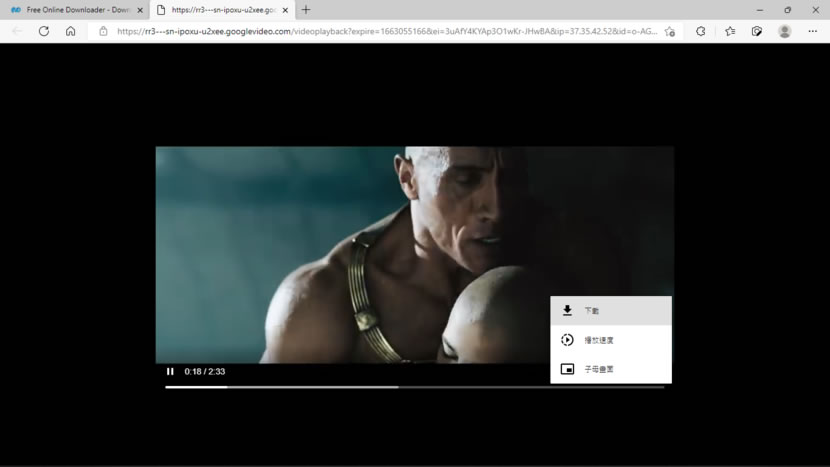The height and width of the screenshot is (467, 830).
Task: Click the 0:18 / 2:33 time display
Action: [x=205, y=371]
